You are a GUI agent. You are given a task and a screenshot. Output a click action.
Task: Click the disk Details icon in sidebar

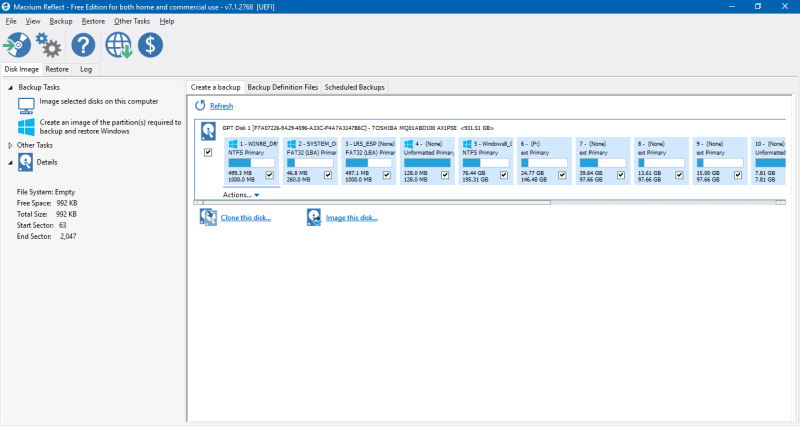pyautogui.click(x=26, y=162)
